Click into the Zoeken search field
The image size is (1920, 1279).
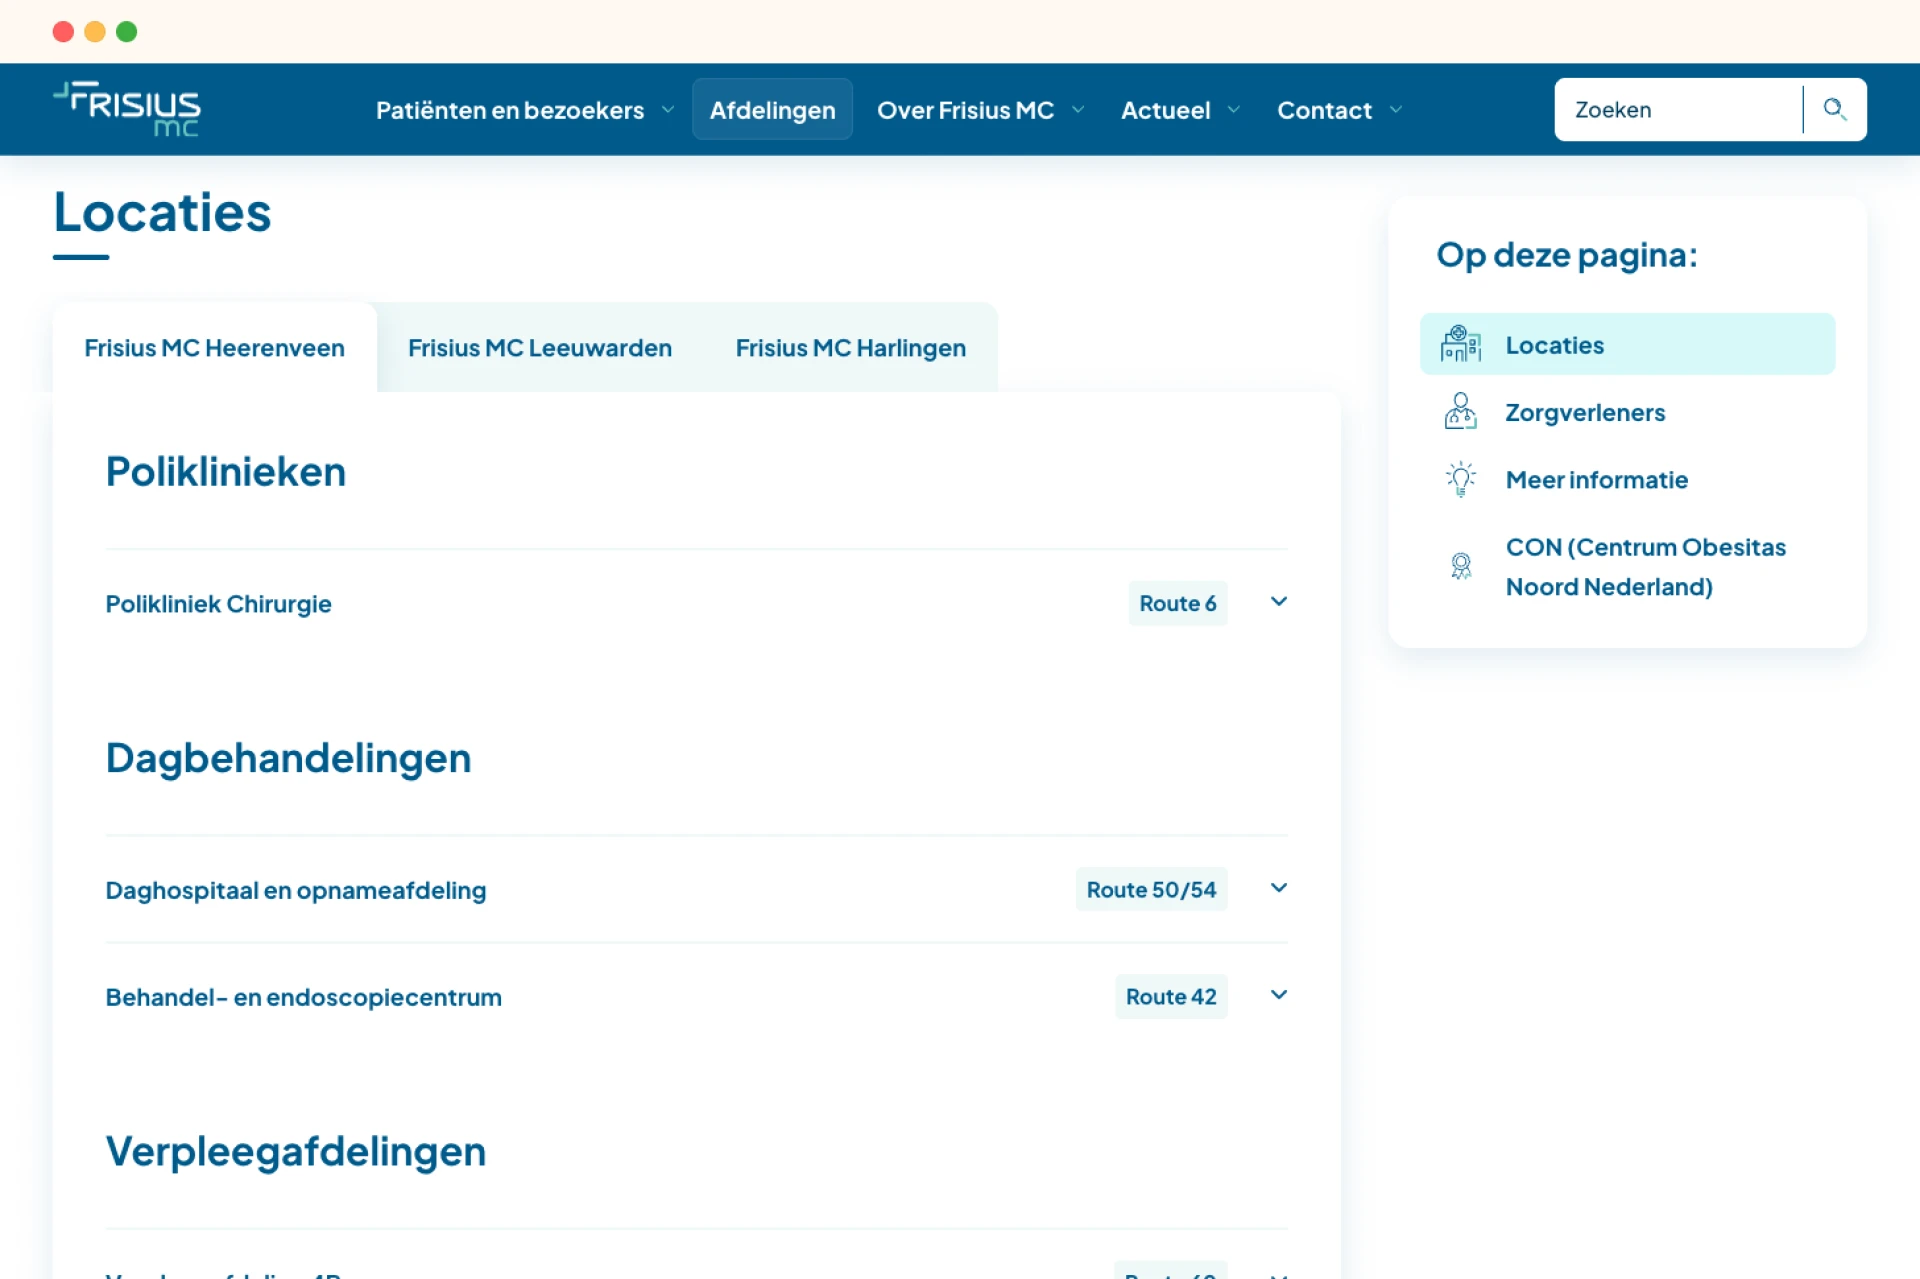[x=1680, y=109]
